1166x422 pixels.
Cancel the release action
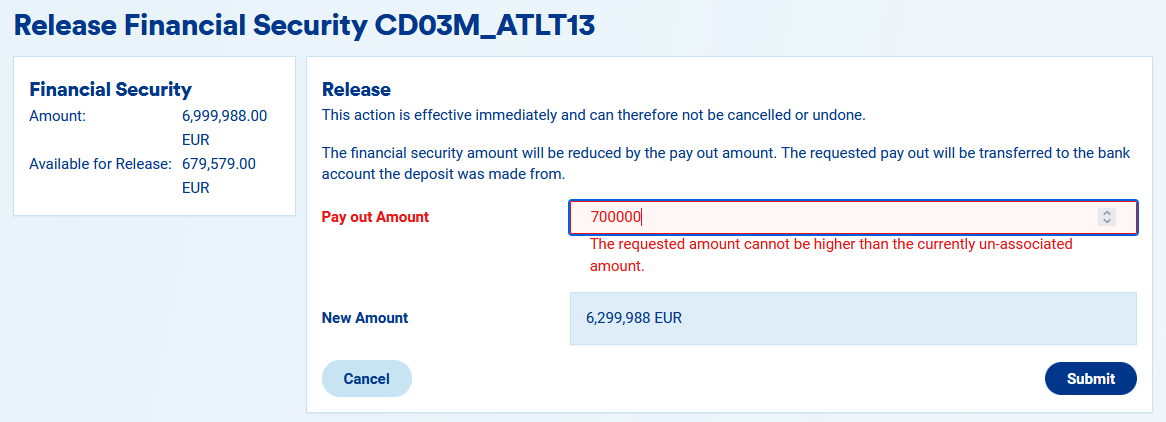click(366, 379)
